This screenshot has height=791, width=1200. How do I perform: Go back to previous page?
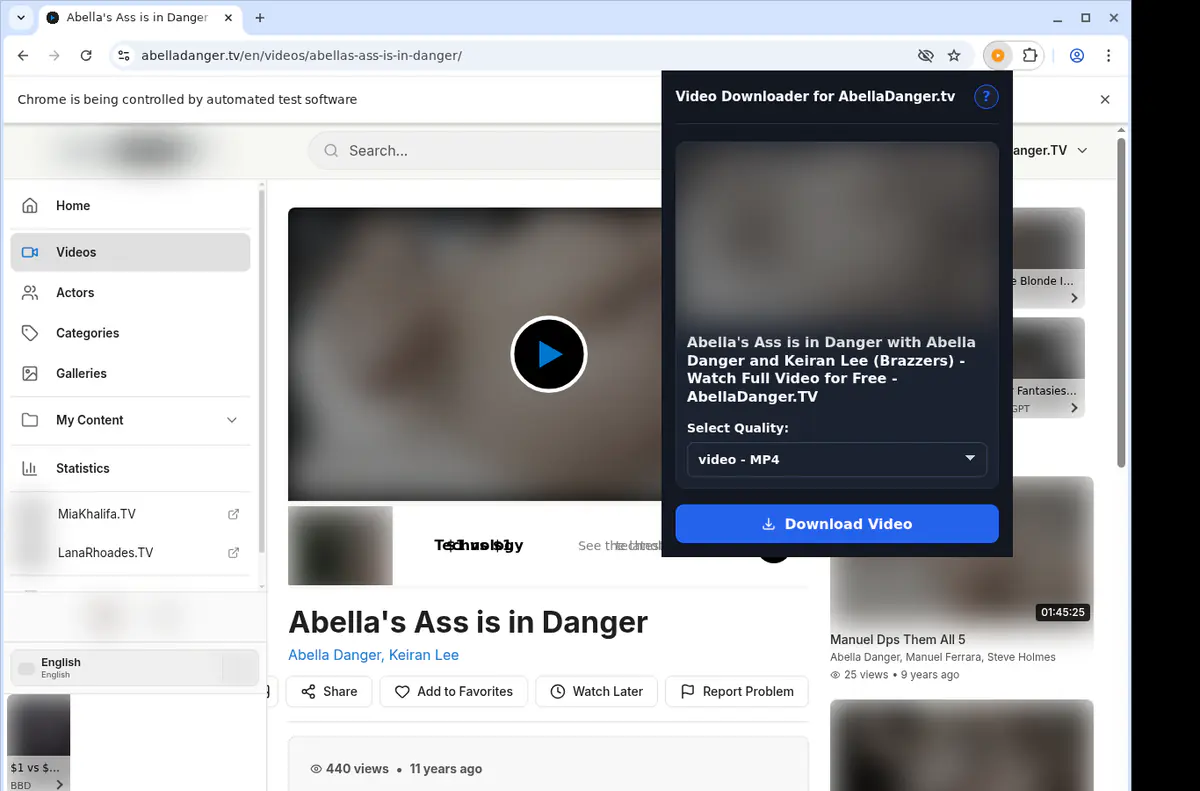[23, 56]
